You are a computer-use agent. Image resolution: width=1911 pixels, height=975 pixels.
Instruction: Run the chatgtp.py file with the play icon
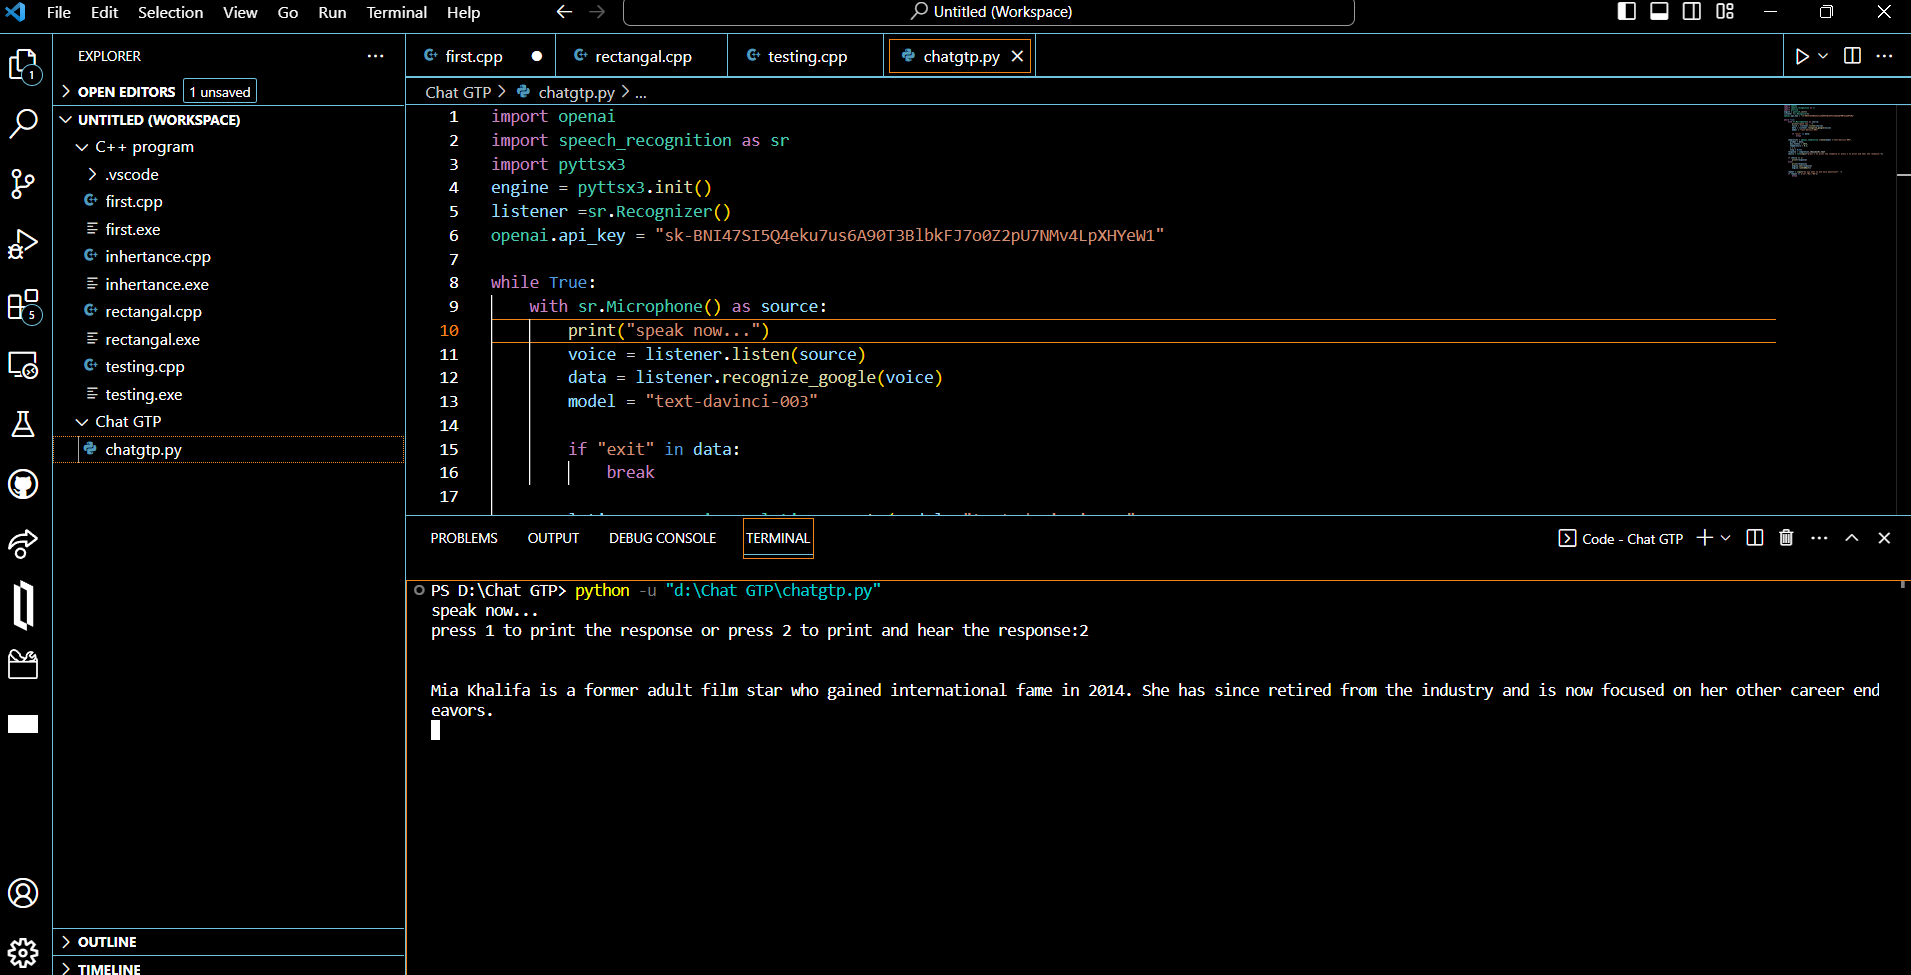coord(1803,55)
